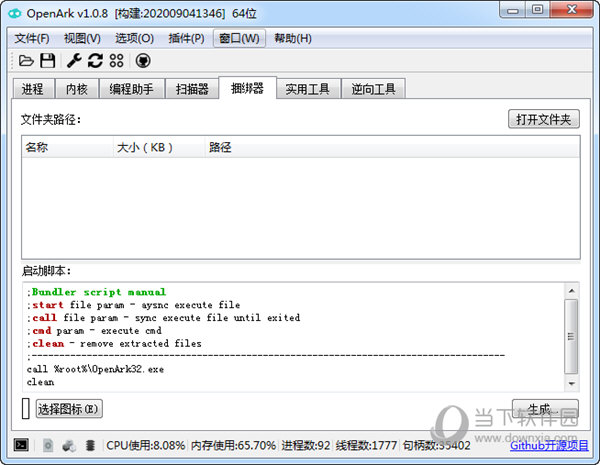Click the 句柄数 status bar entry
Image resolution: width=600 pixels, height=465 pixels.
(x=436, y=445)
